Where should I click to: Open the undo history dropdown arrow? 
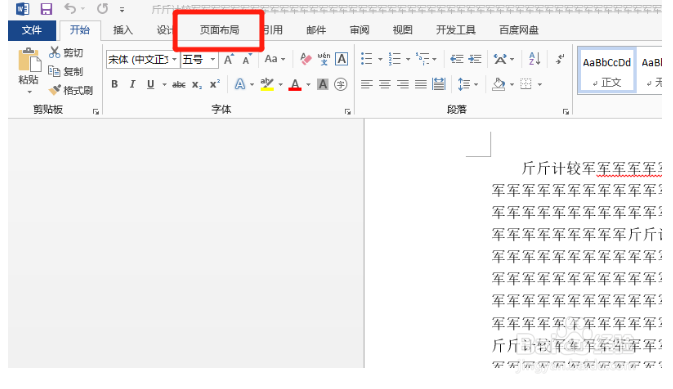pyautogui.click(x=83, y=9)
